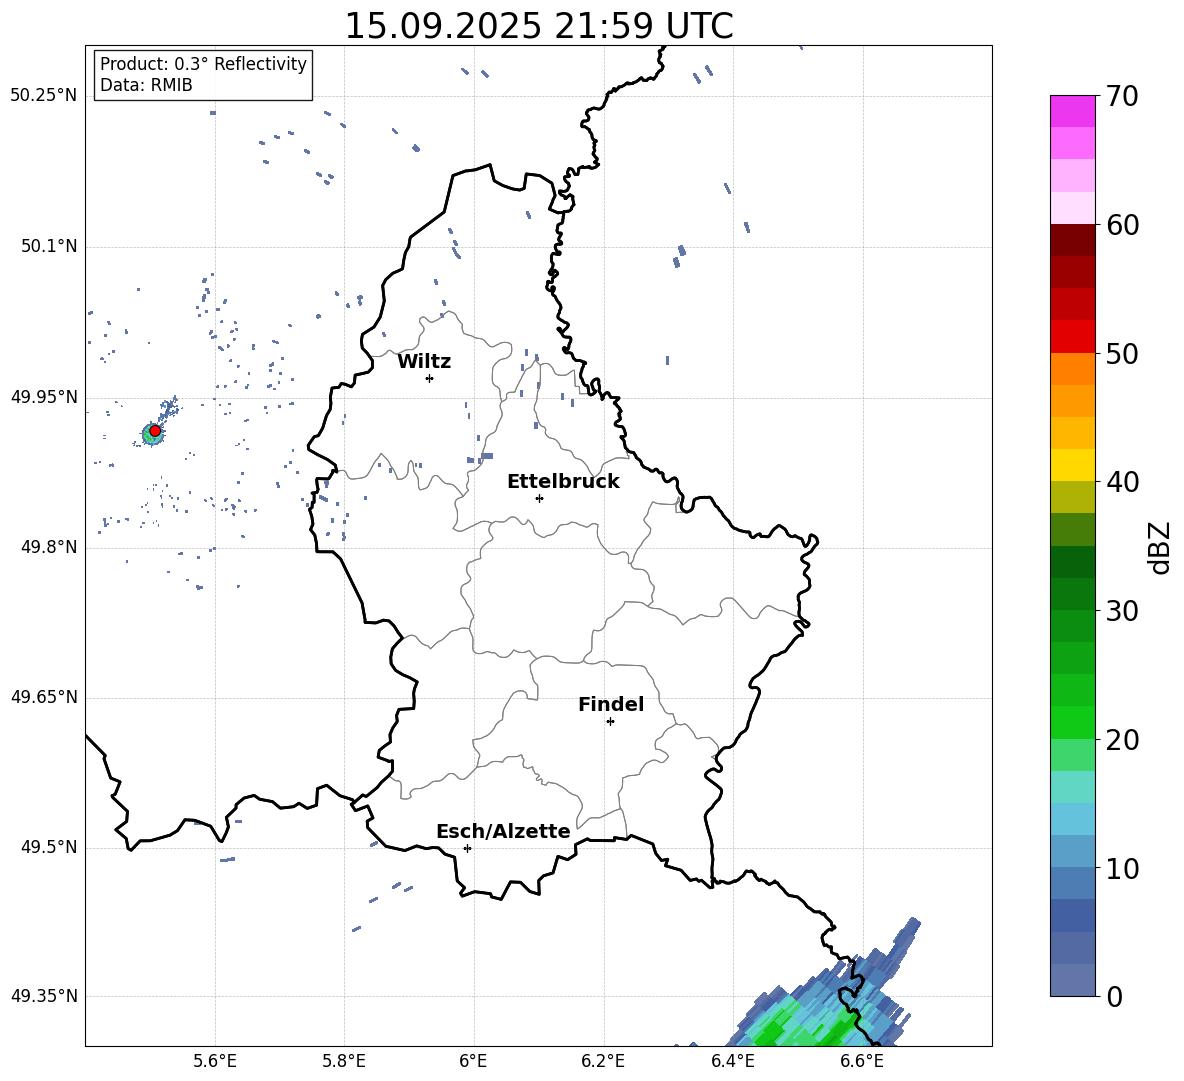Image resolution: width=1184 pixels, height=1081 pixels.
Task: Click the 49.5°N latitude label
Action: (48, 847)
